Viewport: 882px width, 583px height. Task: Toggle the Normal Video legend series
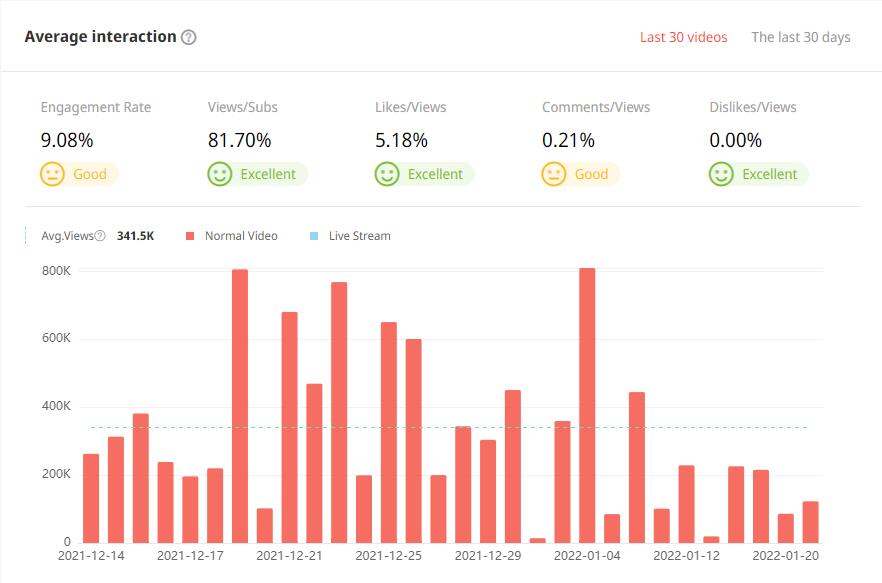(240, 236)
